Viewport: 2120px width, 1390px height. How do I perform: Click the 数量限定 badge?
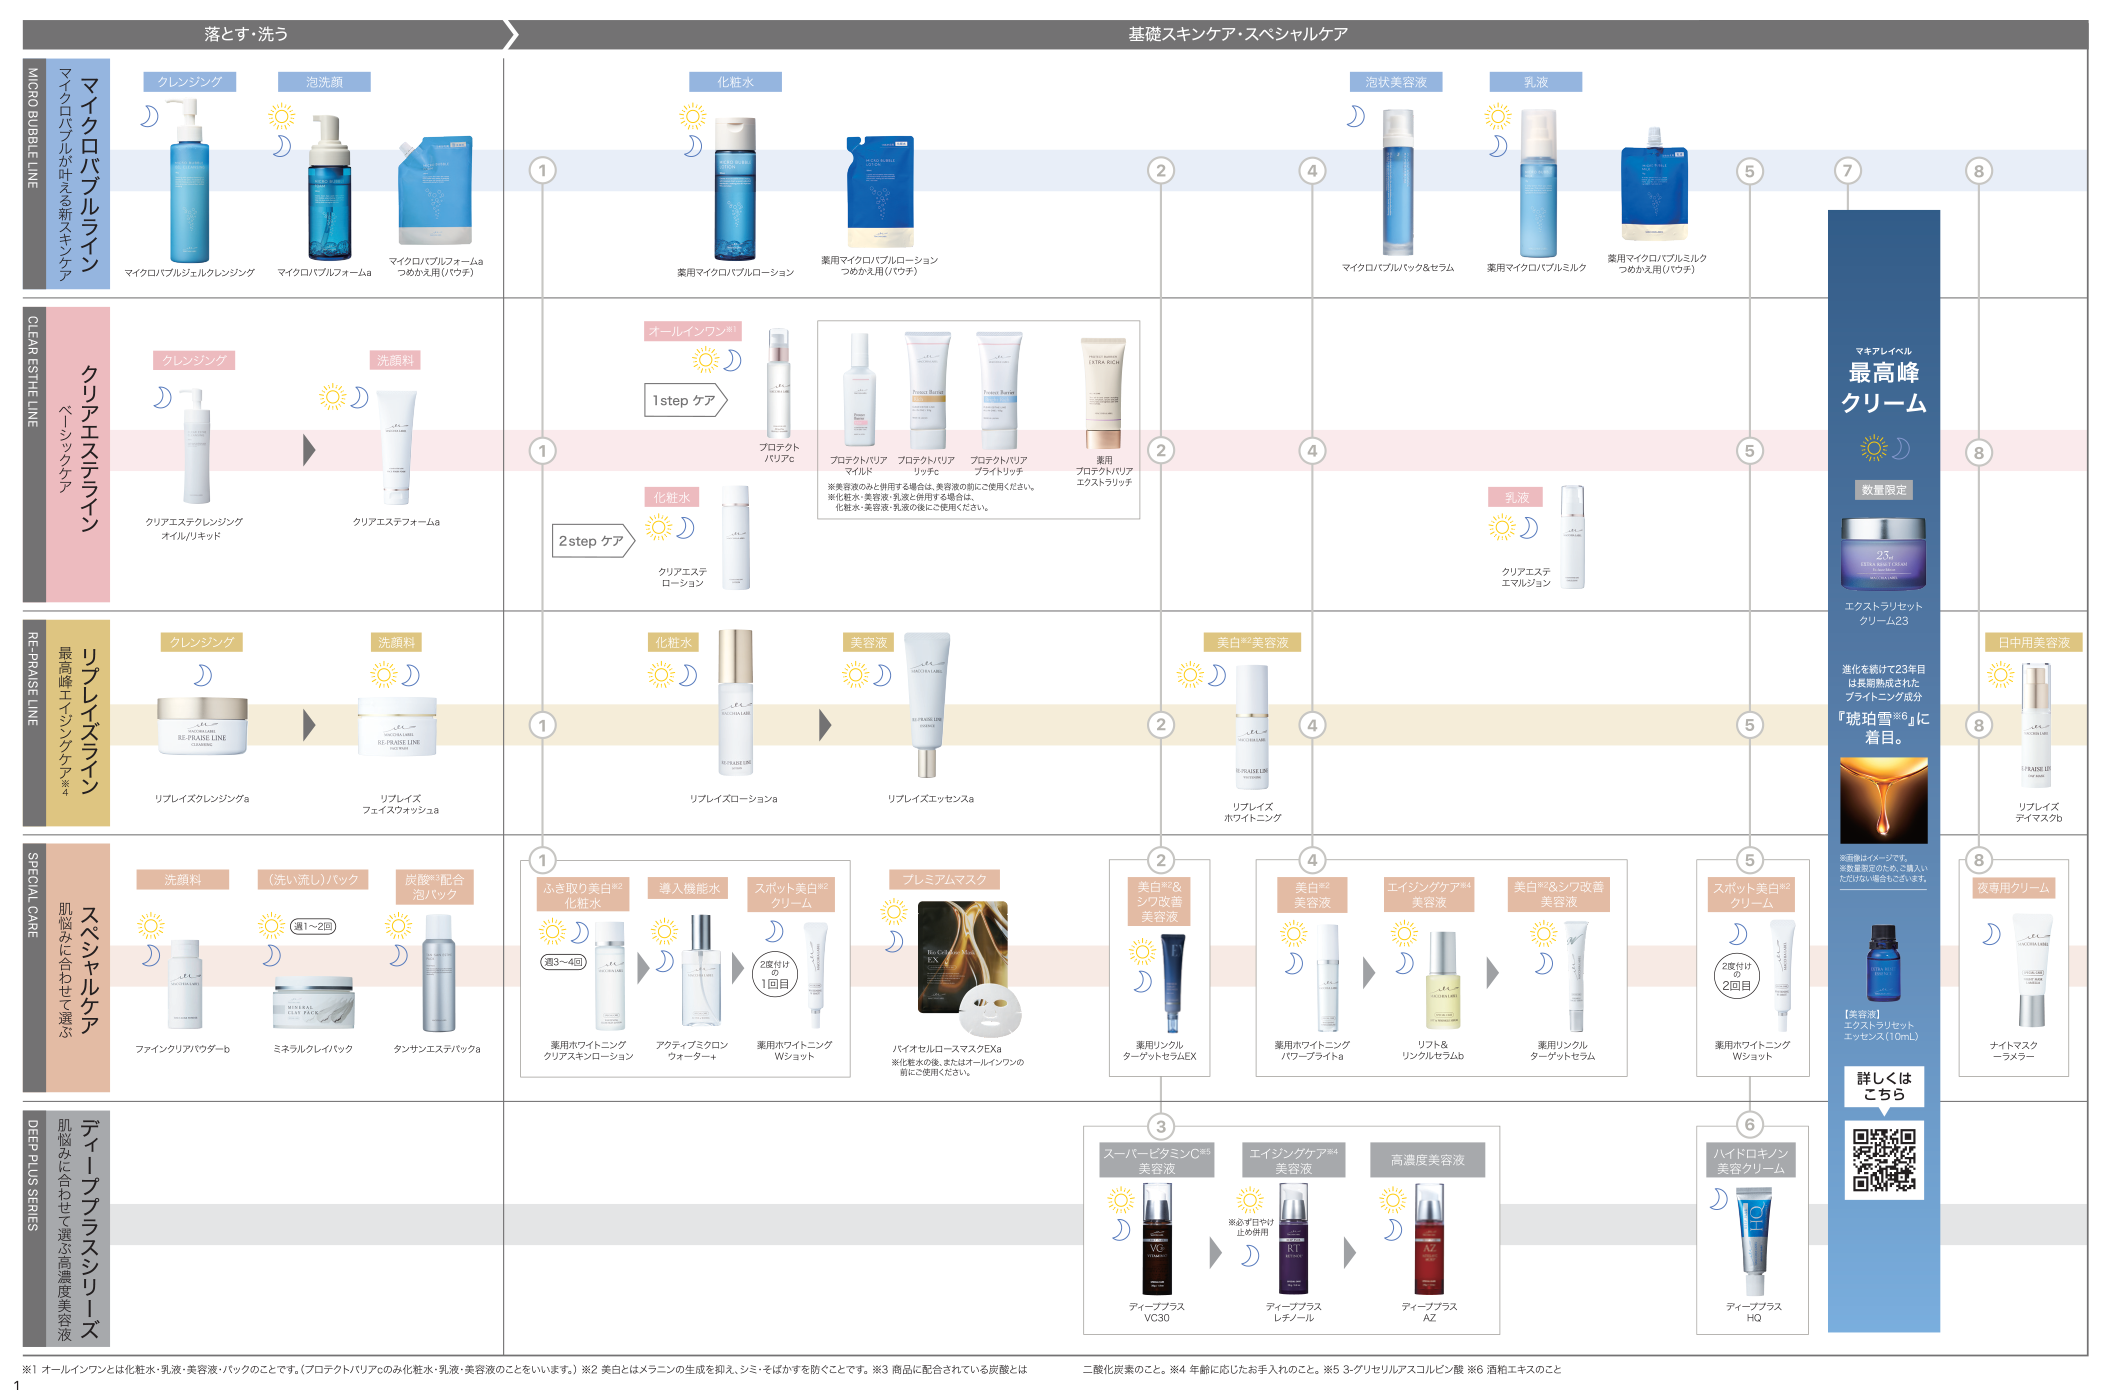(x=1884, y=489)
